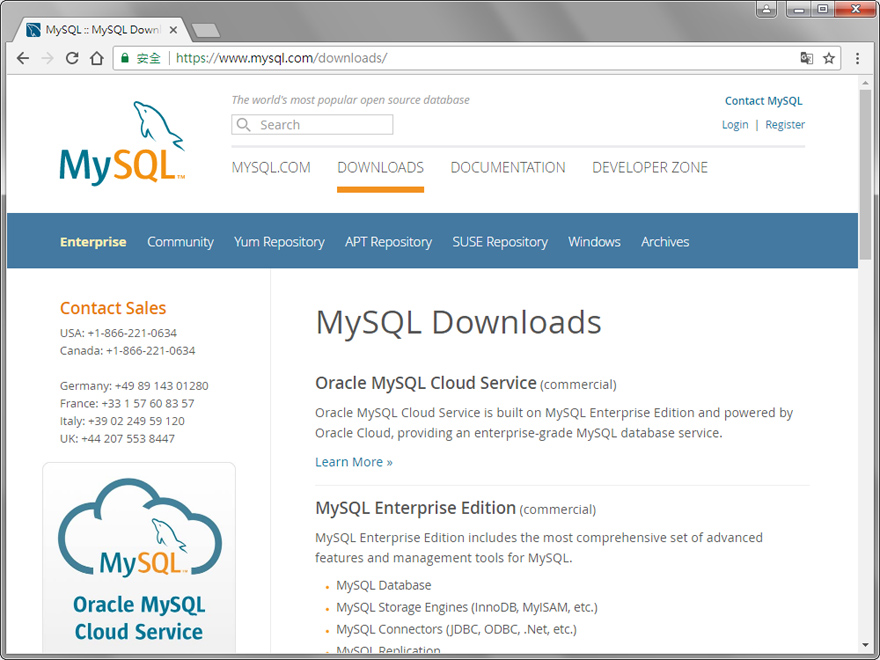Click the green secure padlock icon
Screen dimensions: 880x660
(125, 58)
